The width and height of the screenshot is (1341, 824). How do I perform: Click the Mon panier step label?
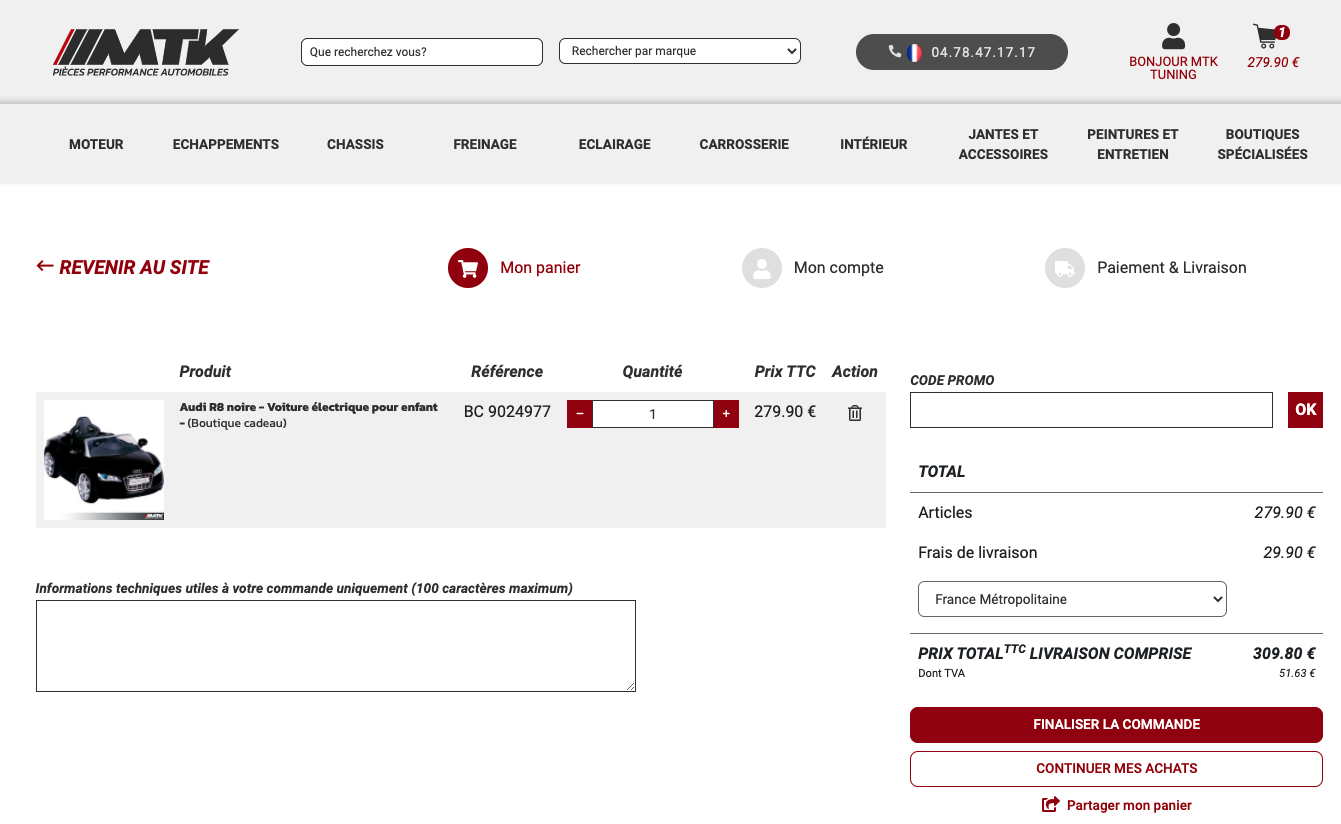(x=540, y=268)
